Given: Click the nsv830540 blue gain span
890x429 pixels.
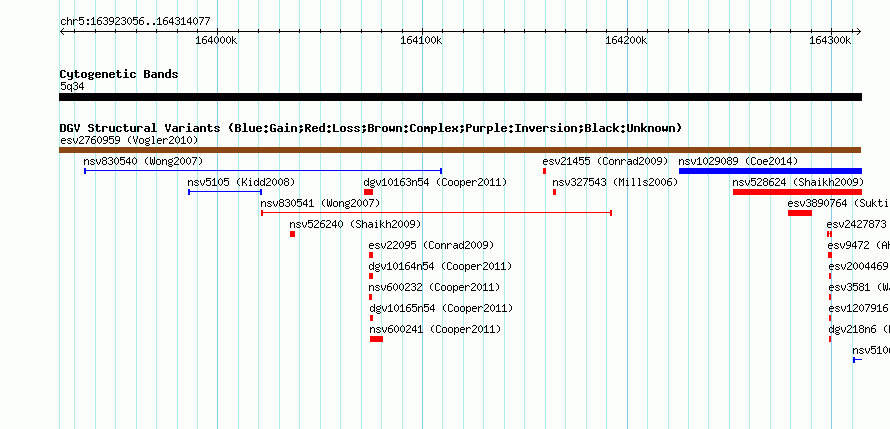Looking at the screenshot, I should pyautogui.click(x=263, y=171).
